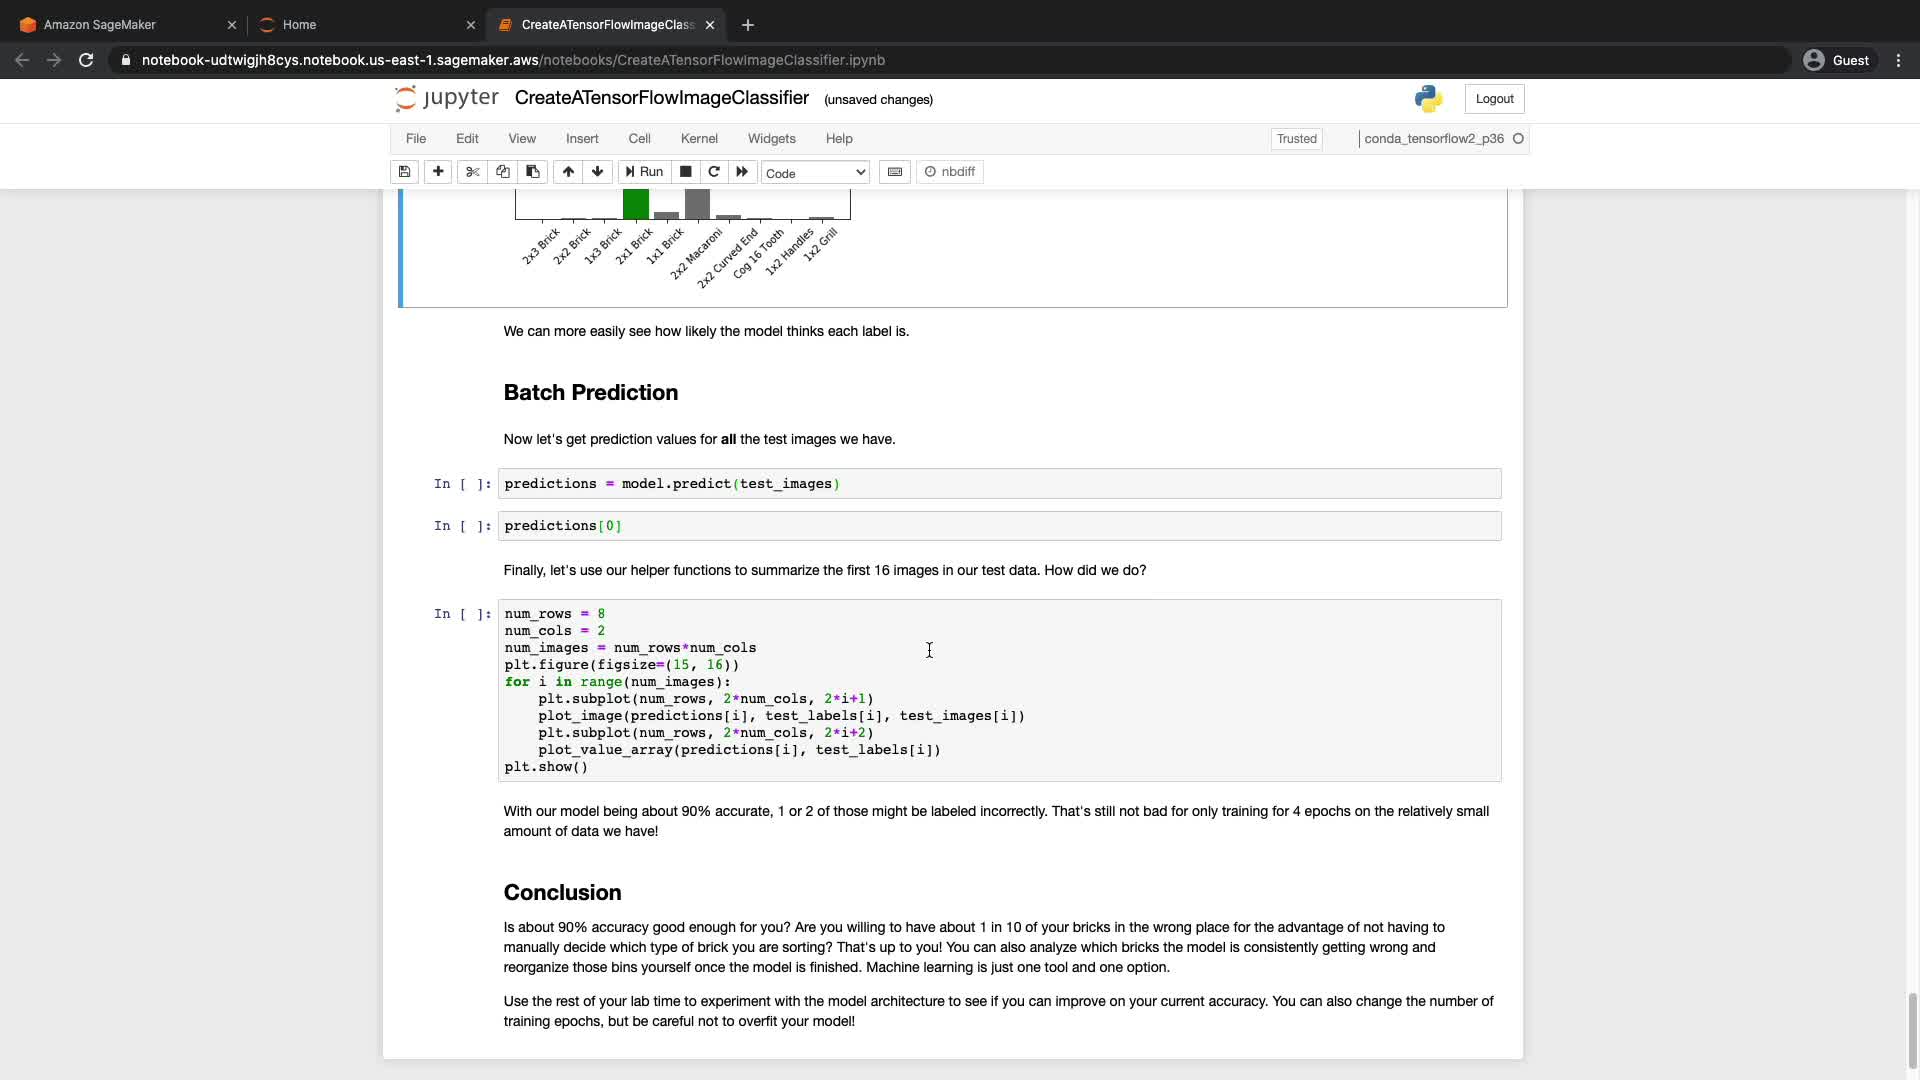Expand the Code cell type dropdown

[x=815, y=173]
